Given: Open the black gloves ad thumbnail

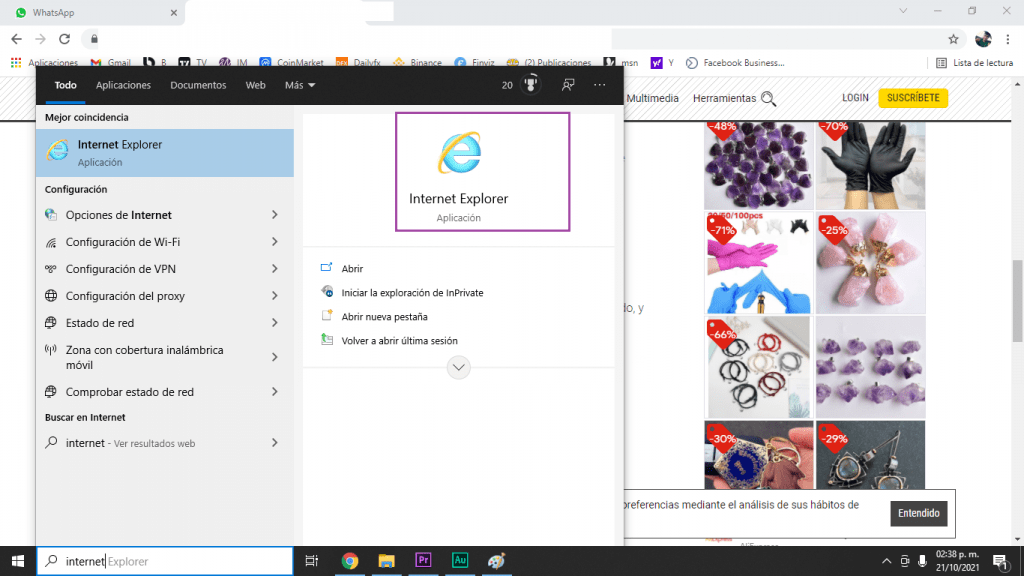Looking at the screenshot, I should coord(871,165).
